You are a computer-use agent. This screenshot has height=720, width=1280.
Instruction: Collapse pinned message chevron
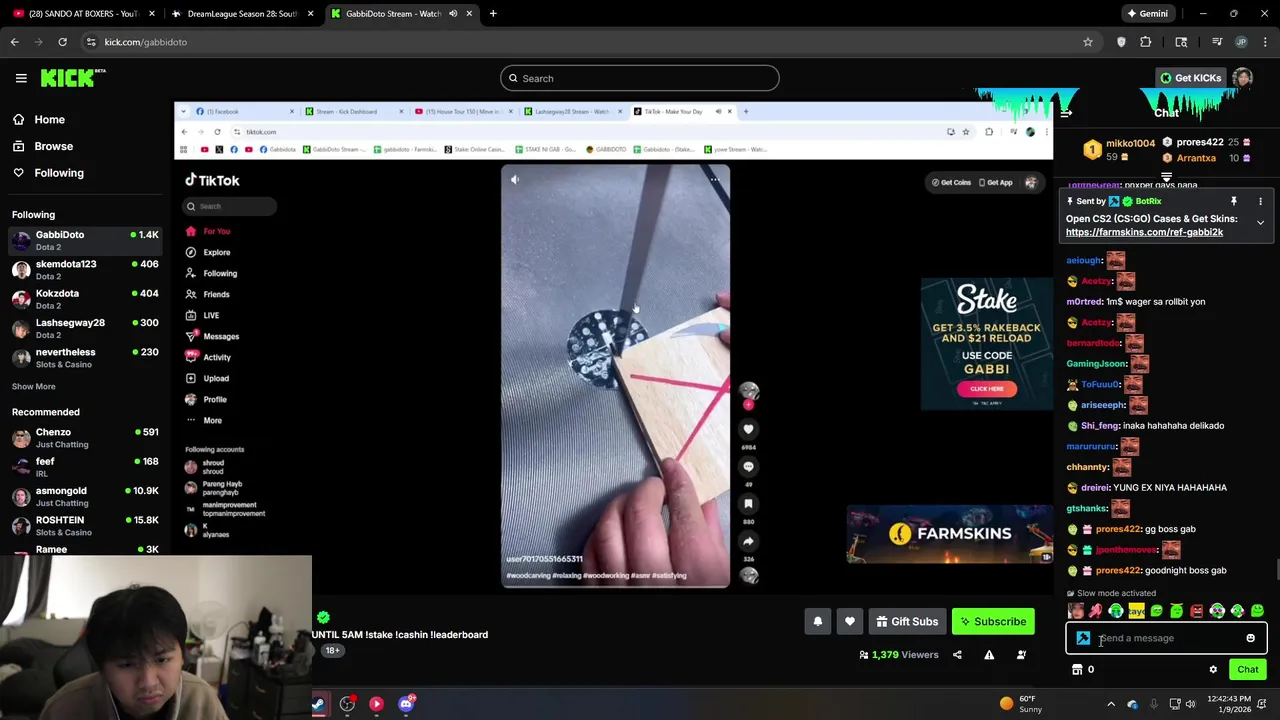click(x=1260, y=223)
